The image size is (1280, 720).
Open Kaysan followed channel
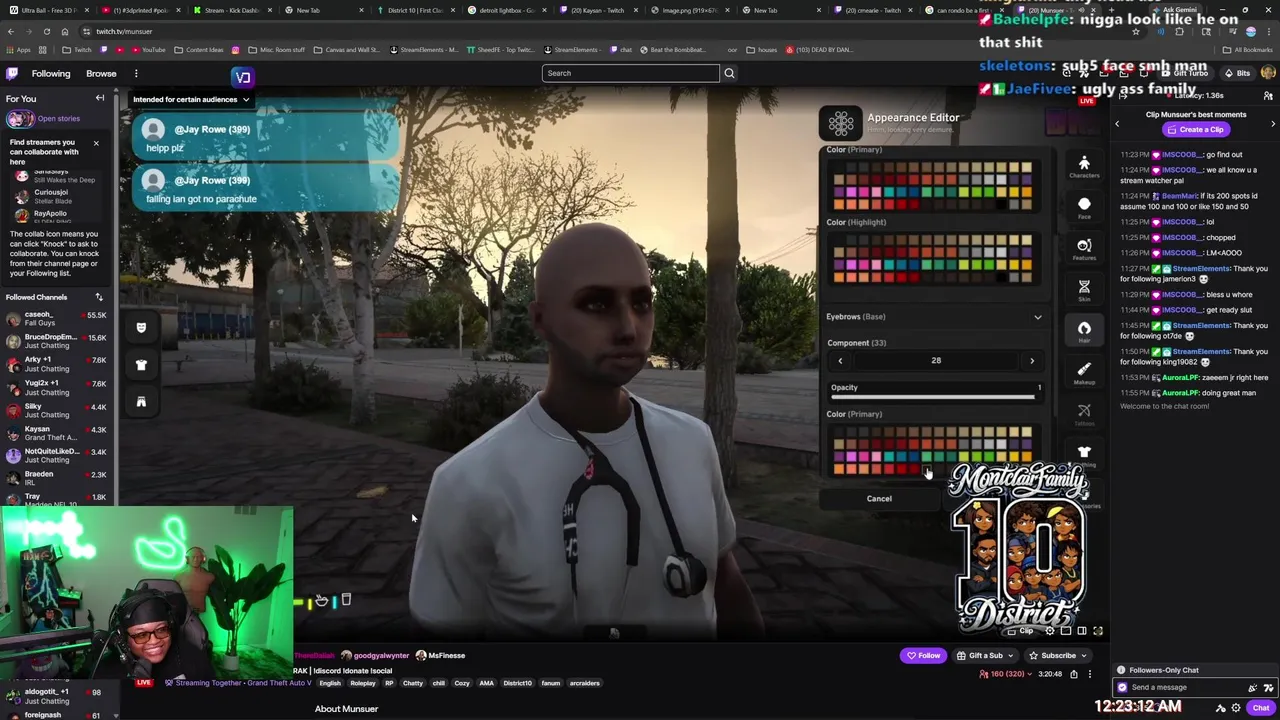pyautogui.click(x=58, y=433)
